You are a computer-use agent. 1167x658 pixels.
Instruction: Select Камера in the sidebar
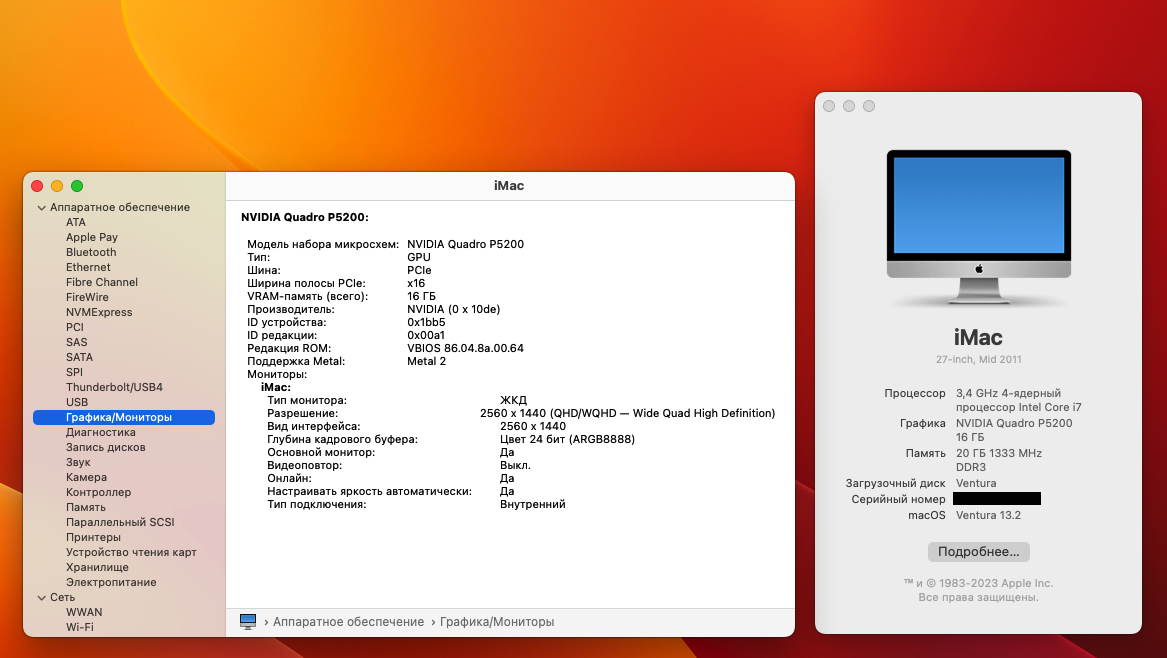click(x=86, y=477)
